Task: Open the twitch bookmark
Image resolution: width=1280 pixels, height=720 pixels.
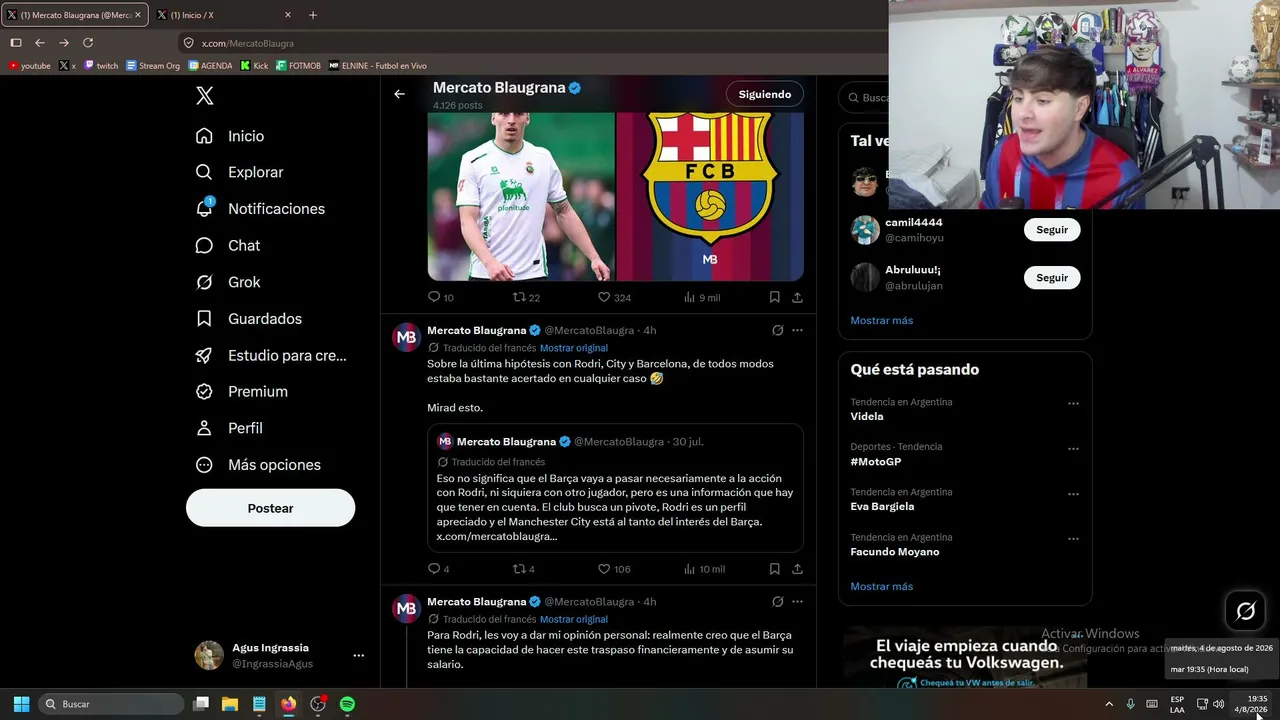Action: point(101,66)
